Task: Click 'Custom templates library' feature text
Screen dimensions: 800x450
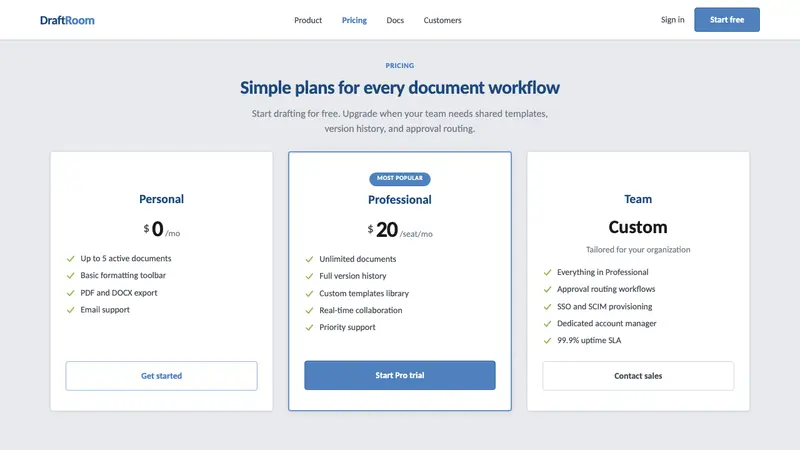Action: click(x=364, y=293)
